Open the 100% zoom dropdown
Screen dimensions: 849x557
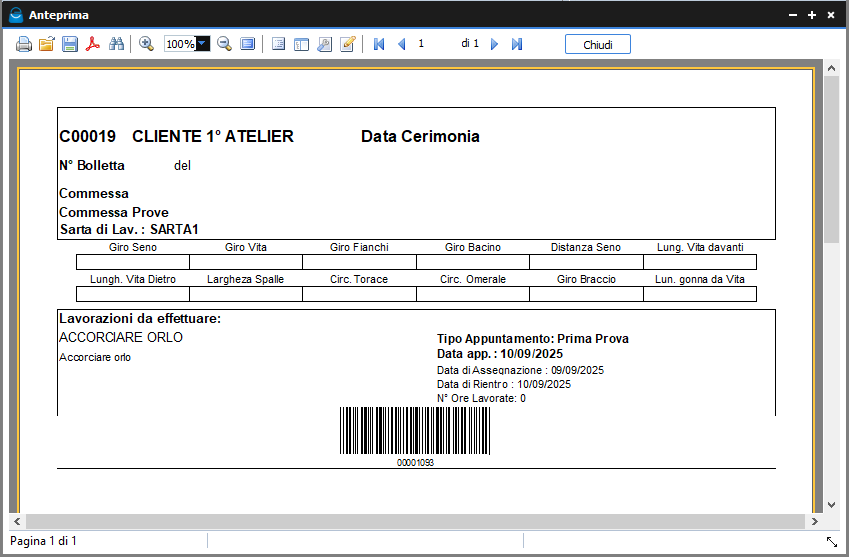203,44
